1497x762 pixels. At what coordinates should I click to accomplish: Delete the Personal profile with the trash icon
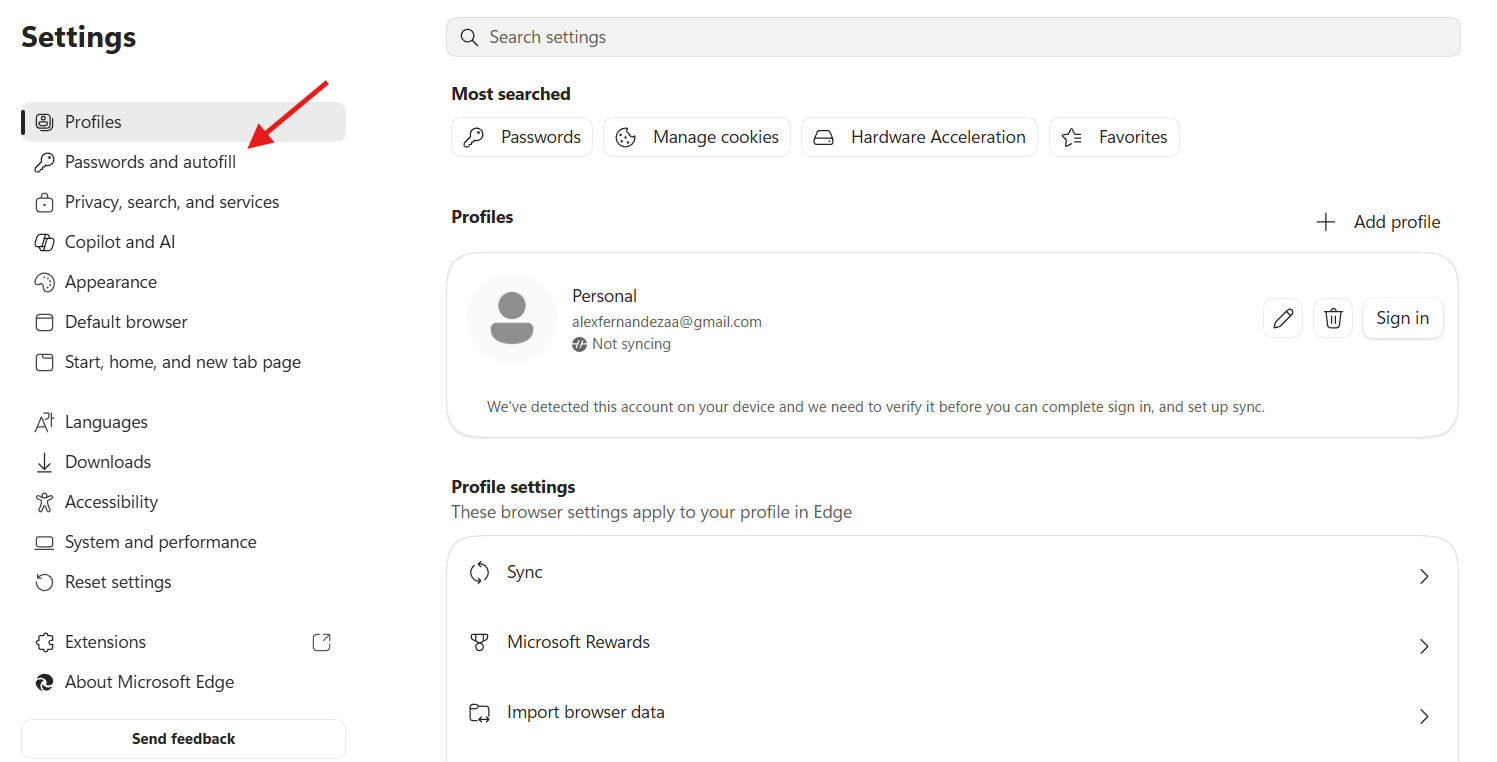tap(1333, 318)
